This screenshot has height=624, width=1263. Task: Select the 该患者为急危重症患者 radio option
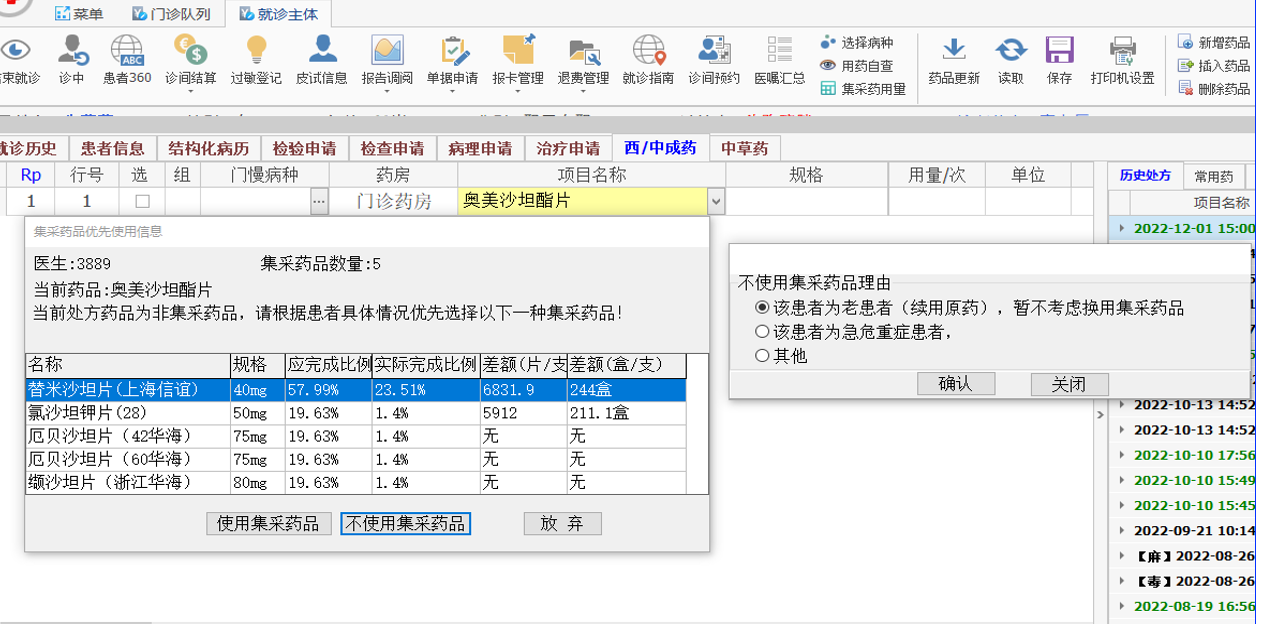coord(763,332)
